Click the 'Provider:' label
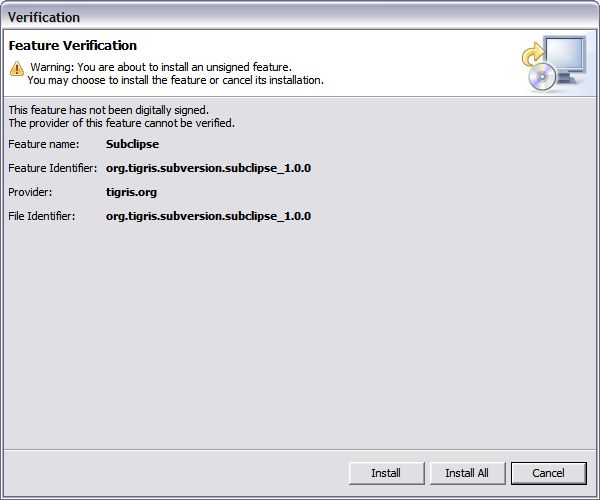This screenshot has width=600, height=500. point(30,192)
